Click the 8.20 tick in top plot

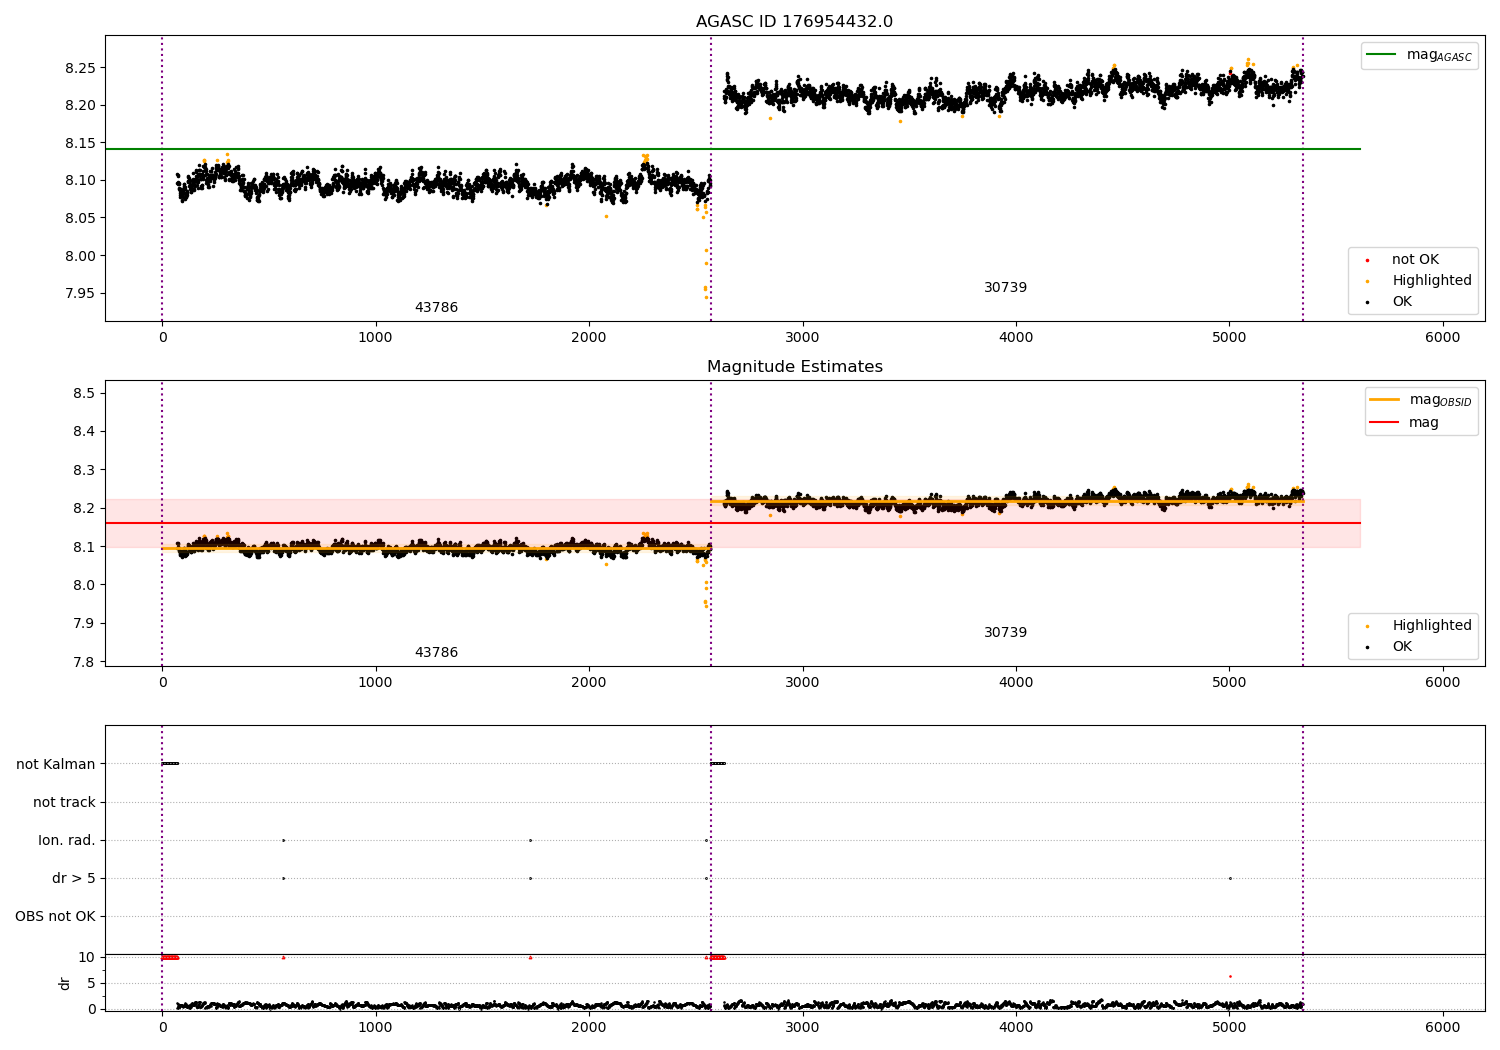(80, 105)
